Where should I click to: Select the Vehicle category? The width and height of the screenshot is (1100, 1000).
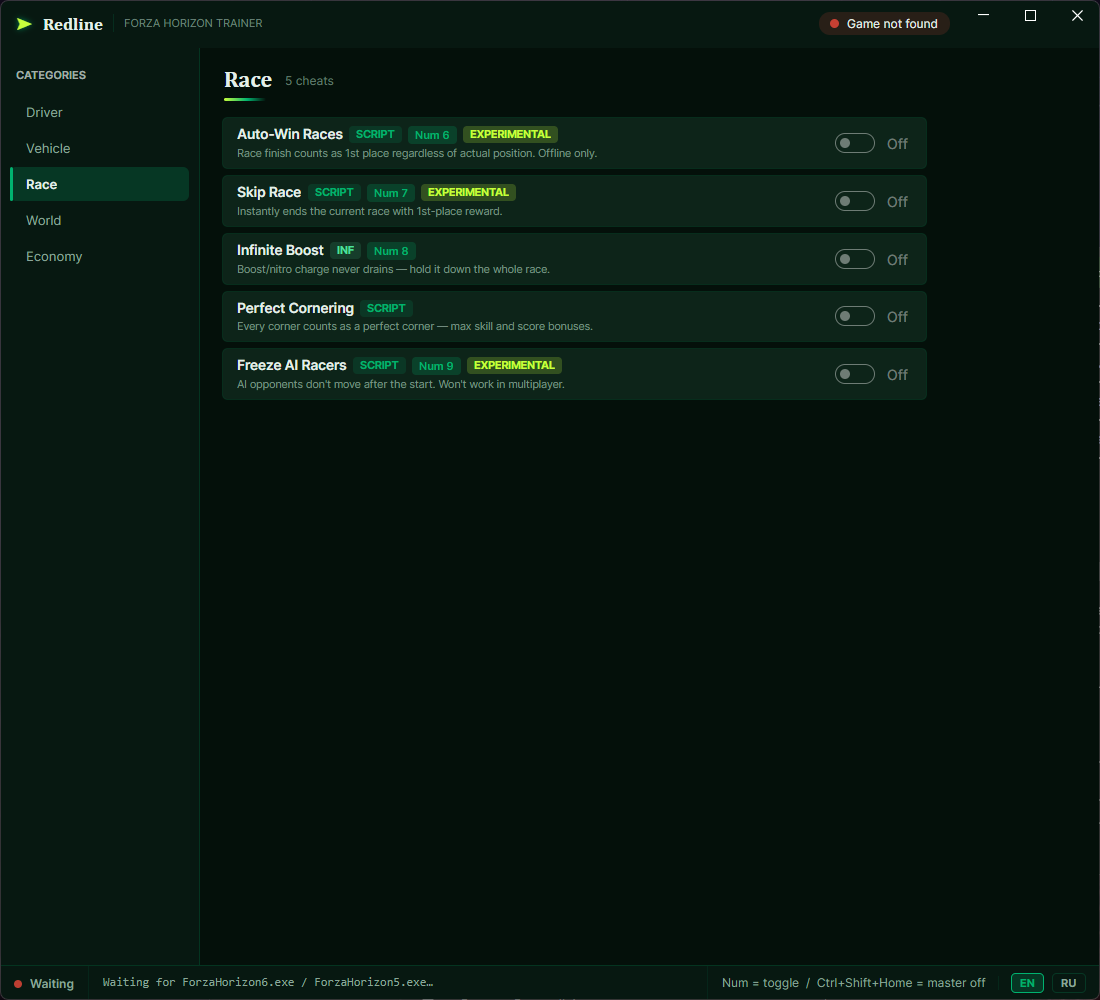pyautogui.click(x=100, y=148)
